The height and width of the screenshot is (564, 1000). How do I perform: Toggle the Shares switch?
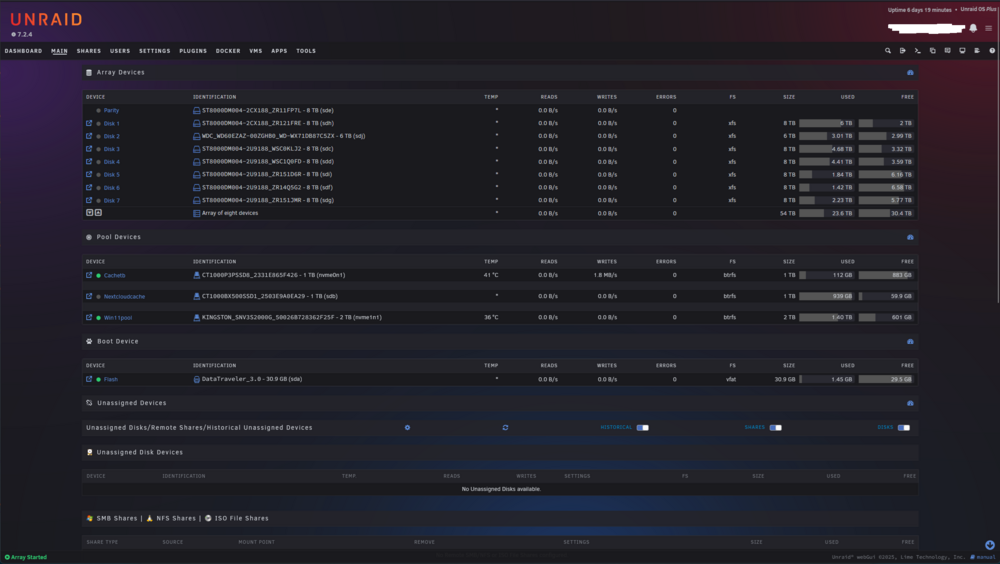pyautogui.click(x=776, y=427)
